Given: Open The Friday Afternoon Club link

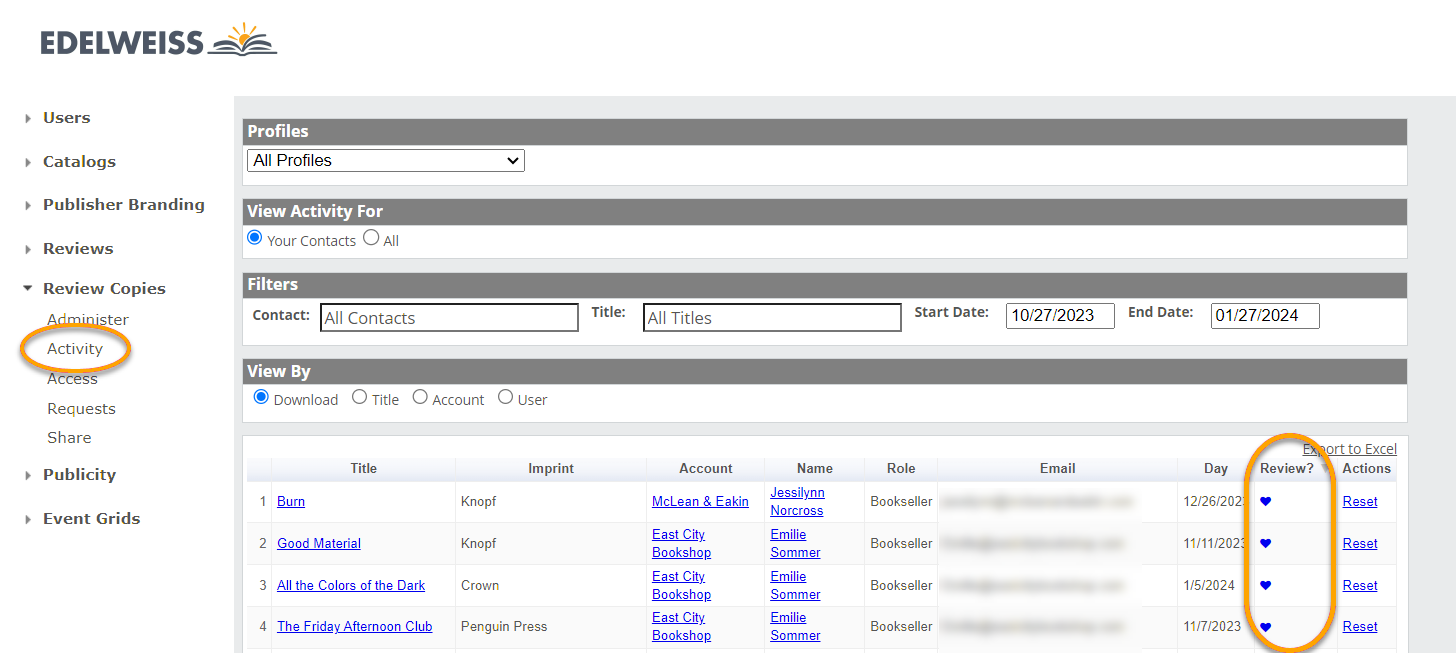Looking at the screenshot, I should tap(355, 627).
